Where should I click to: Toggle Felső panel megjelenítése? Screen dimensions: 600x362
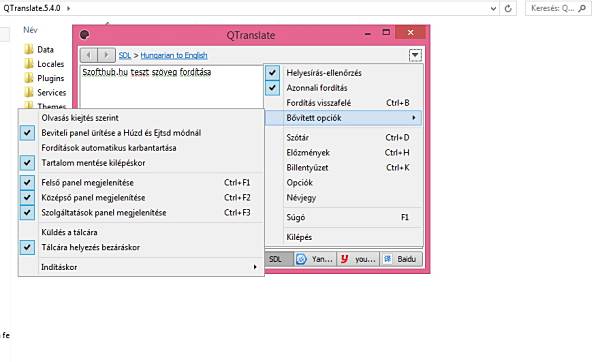coord(141,183)
